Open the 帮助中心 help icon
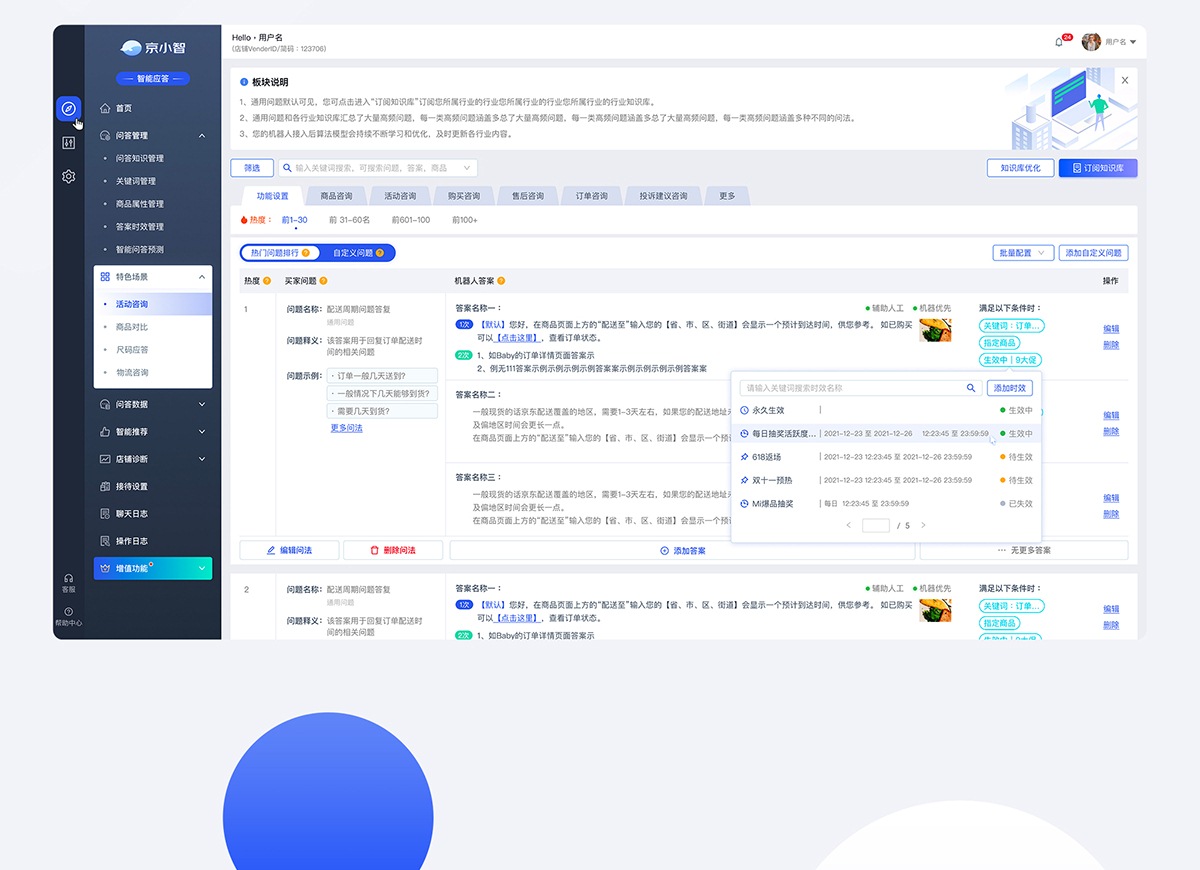Image resolution: width=1200 pixels, height=870 pixels. pyautogui.click(x=68, y=612)
